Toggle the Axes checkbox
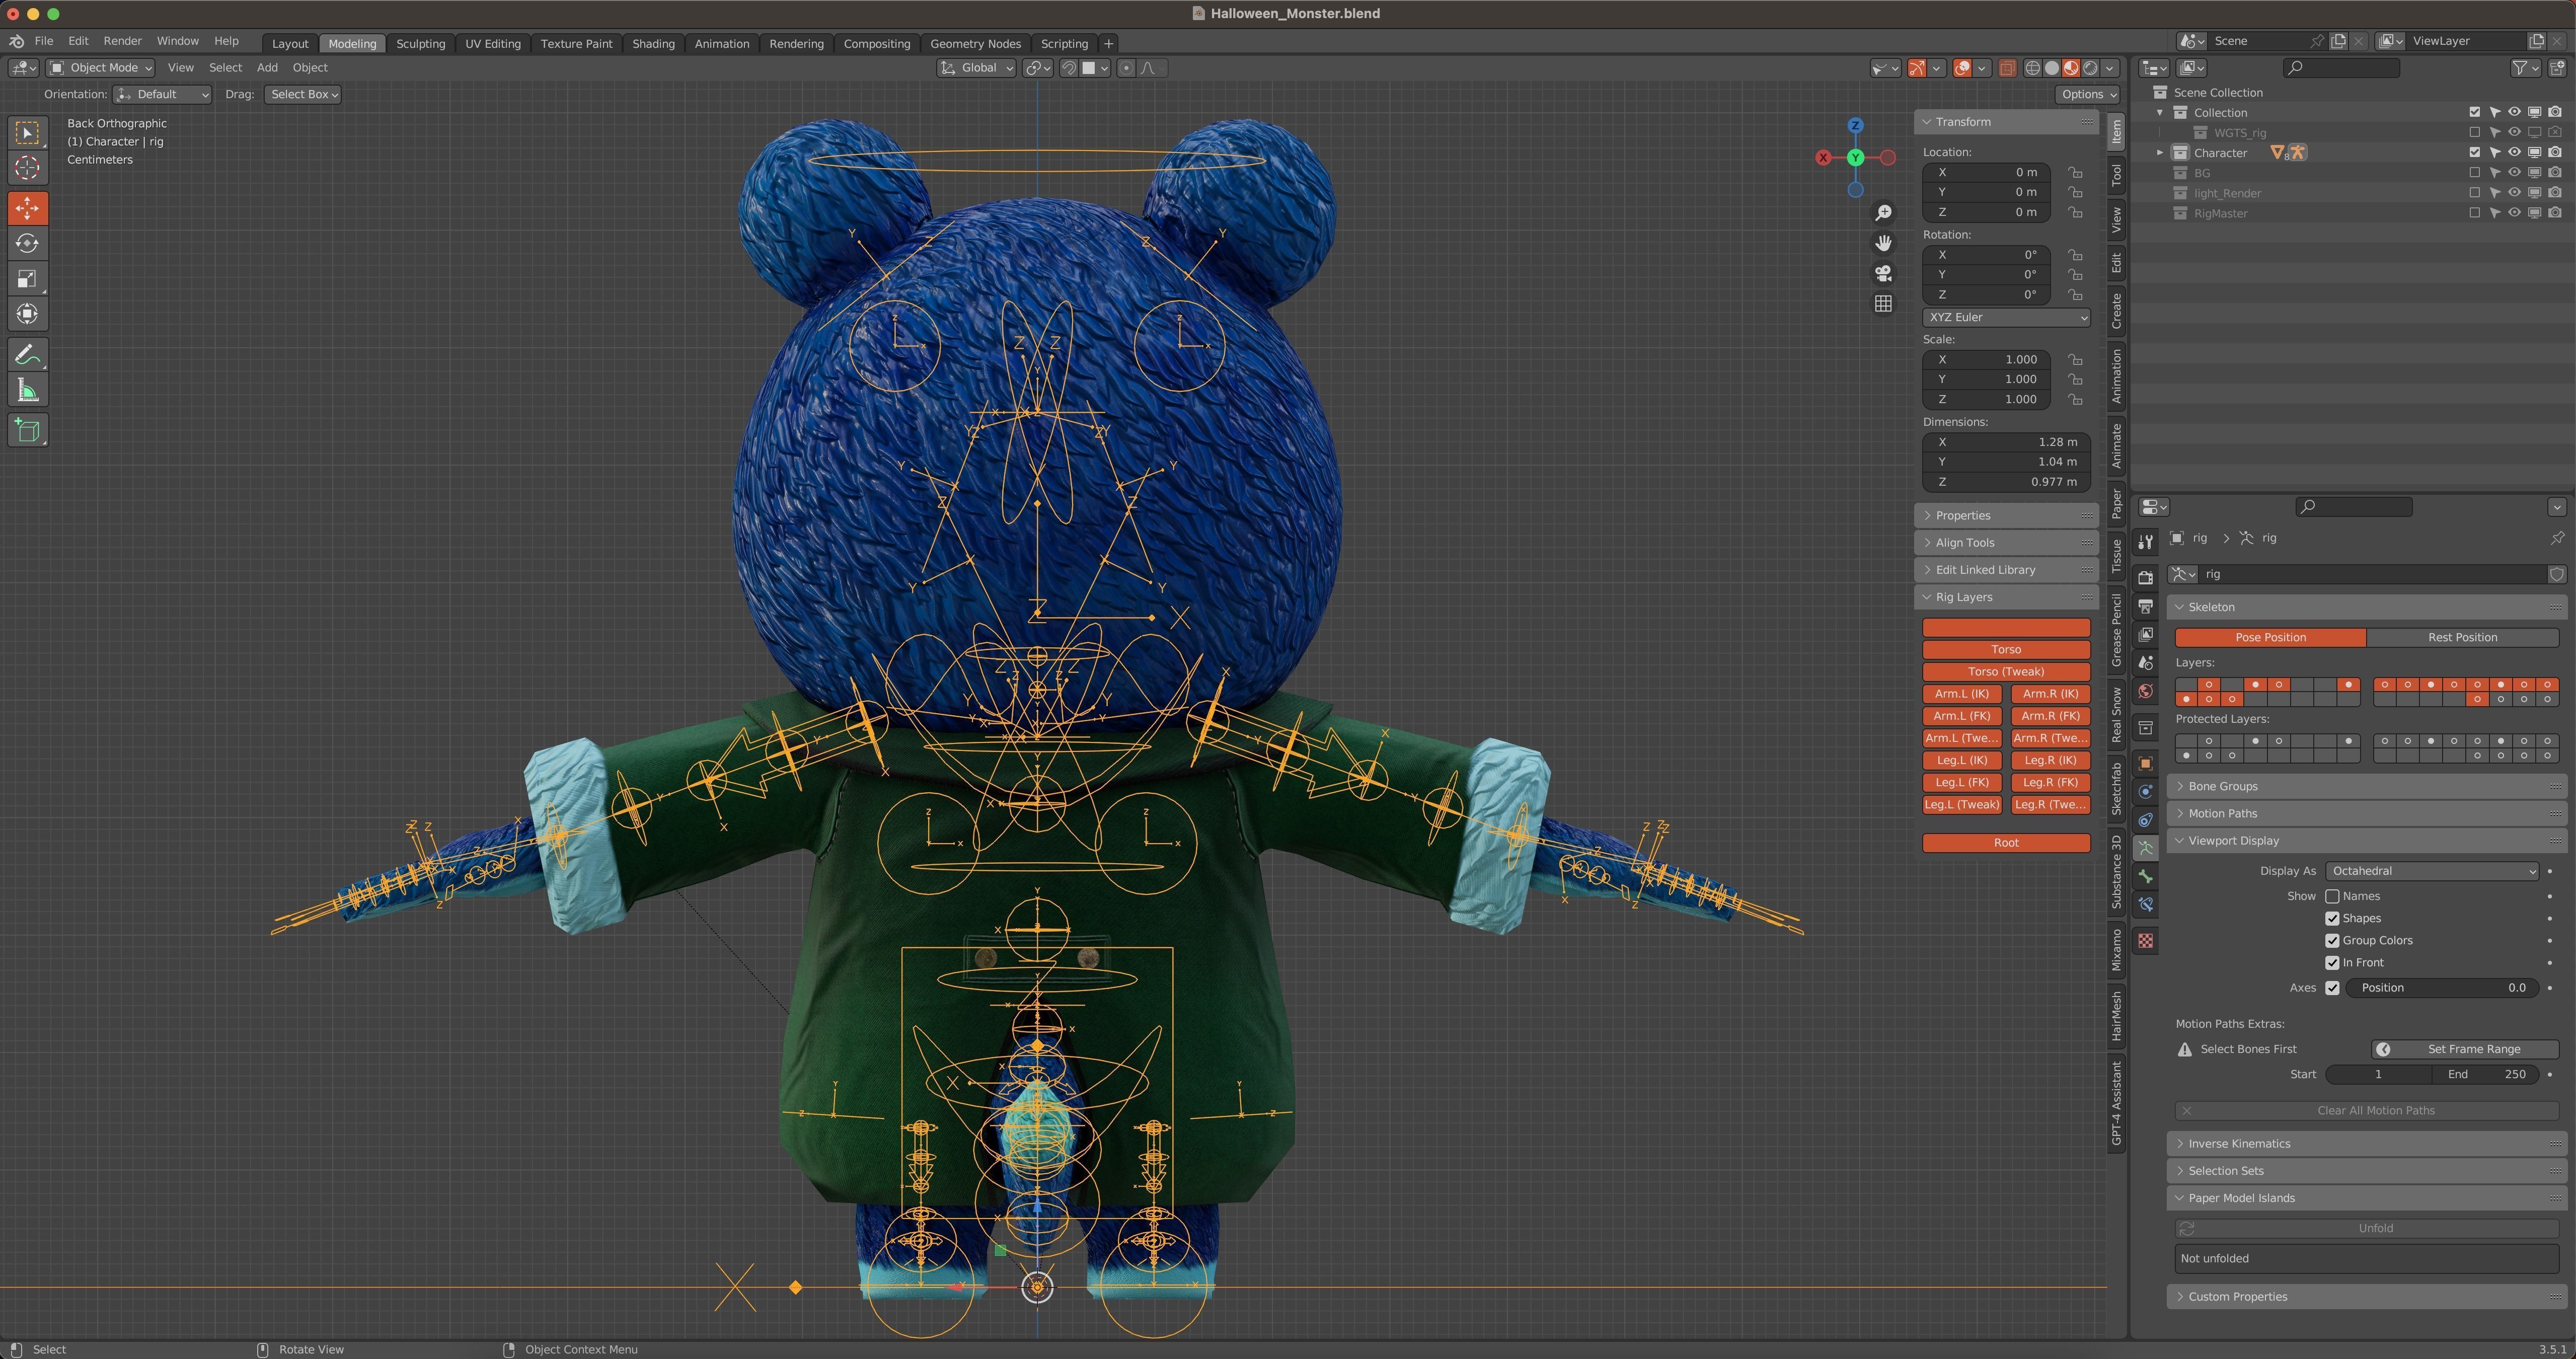The width and height of the screenshot is (2576, 1359). pos(2332,987)
